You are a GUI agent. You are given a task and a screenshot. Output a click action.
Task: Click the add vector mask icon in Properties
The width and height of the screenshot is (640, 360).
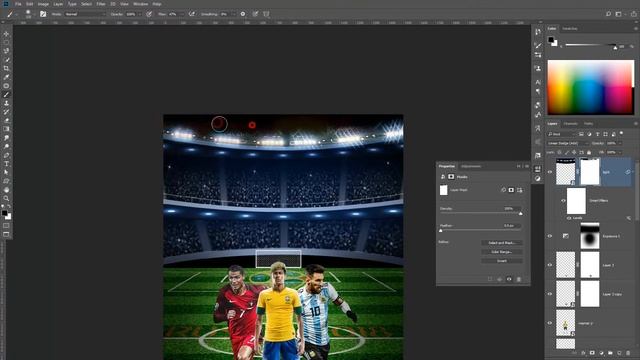[520, 190]
